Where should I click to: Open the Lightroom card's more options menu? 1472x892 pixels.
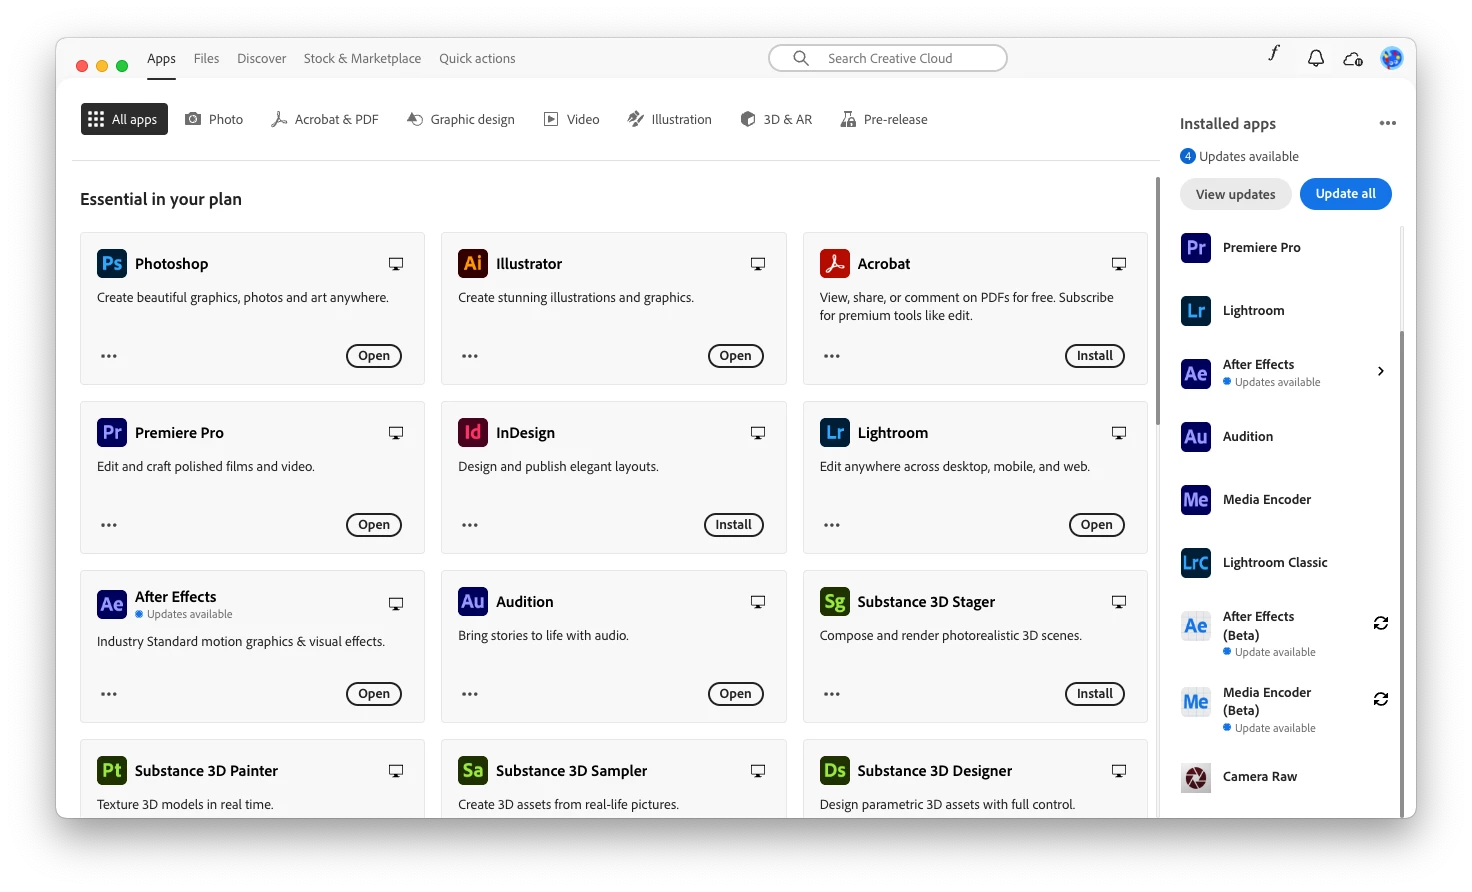click(x=832, y=525)
